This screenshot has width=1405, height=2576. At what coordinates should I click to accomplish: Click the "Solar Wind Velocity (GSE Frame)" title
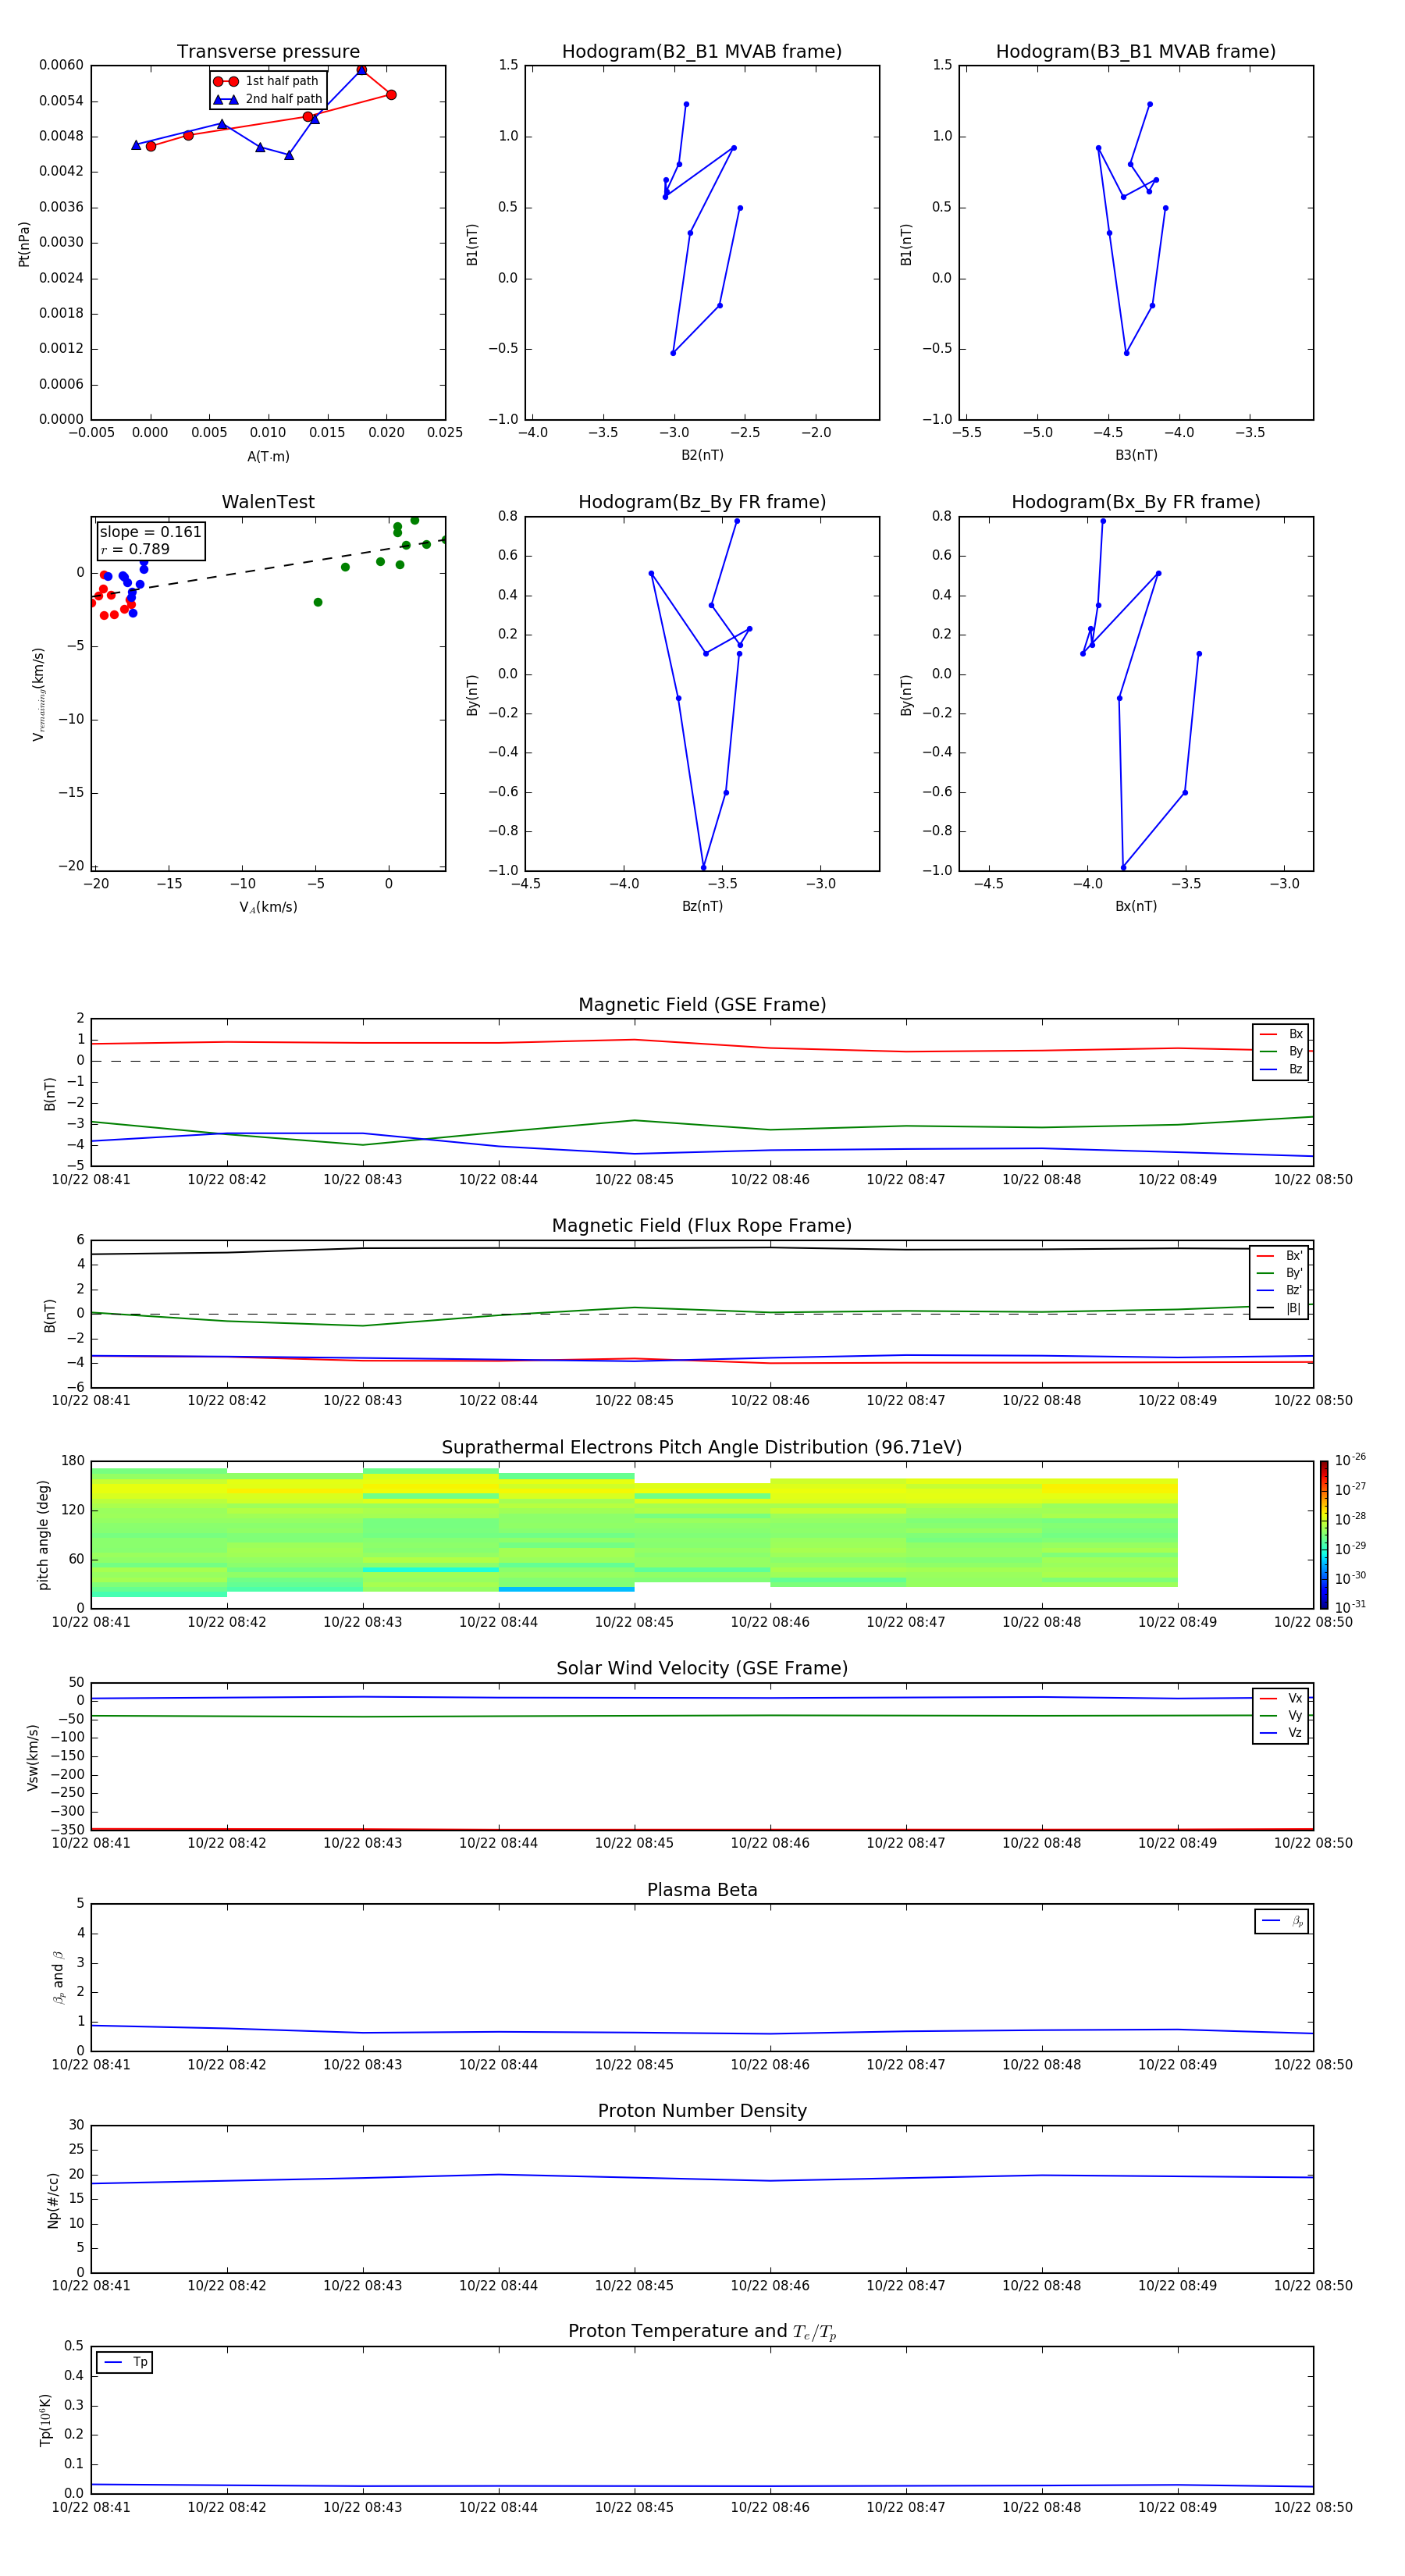pyautogui.click(x=702, y=1669)
